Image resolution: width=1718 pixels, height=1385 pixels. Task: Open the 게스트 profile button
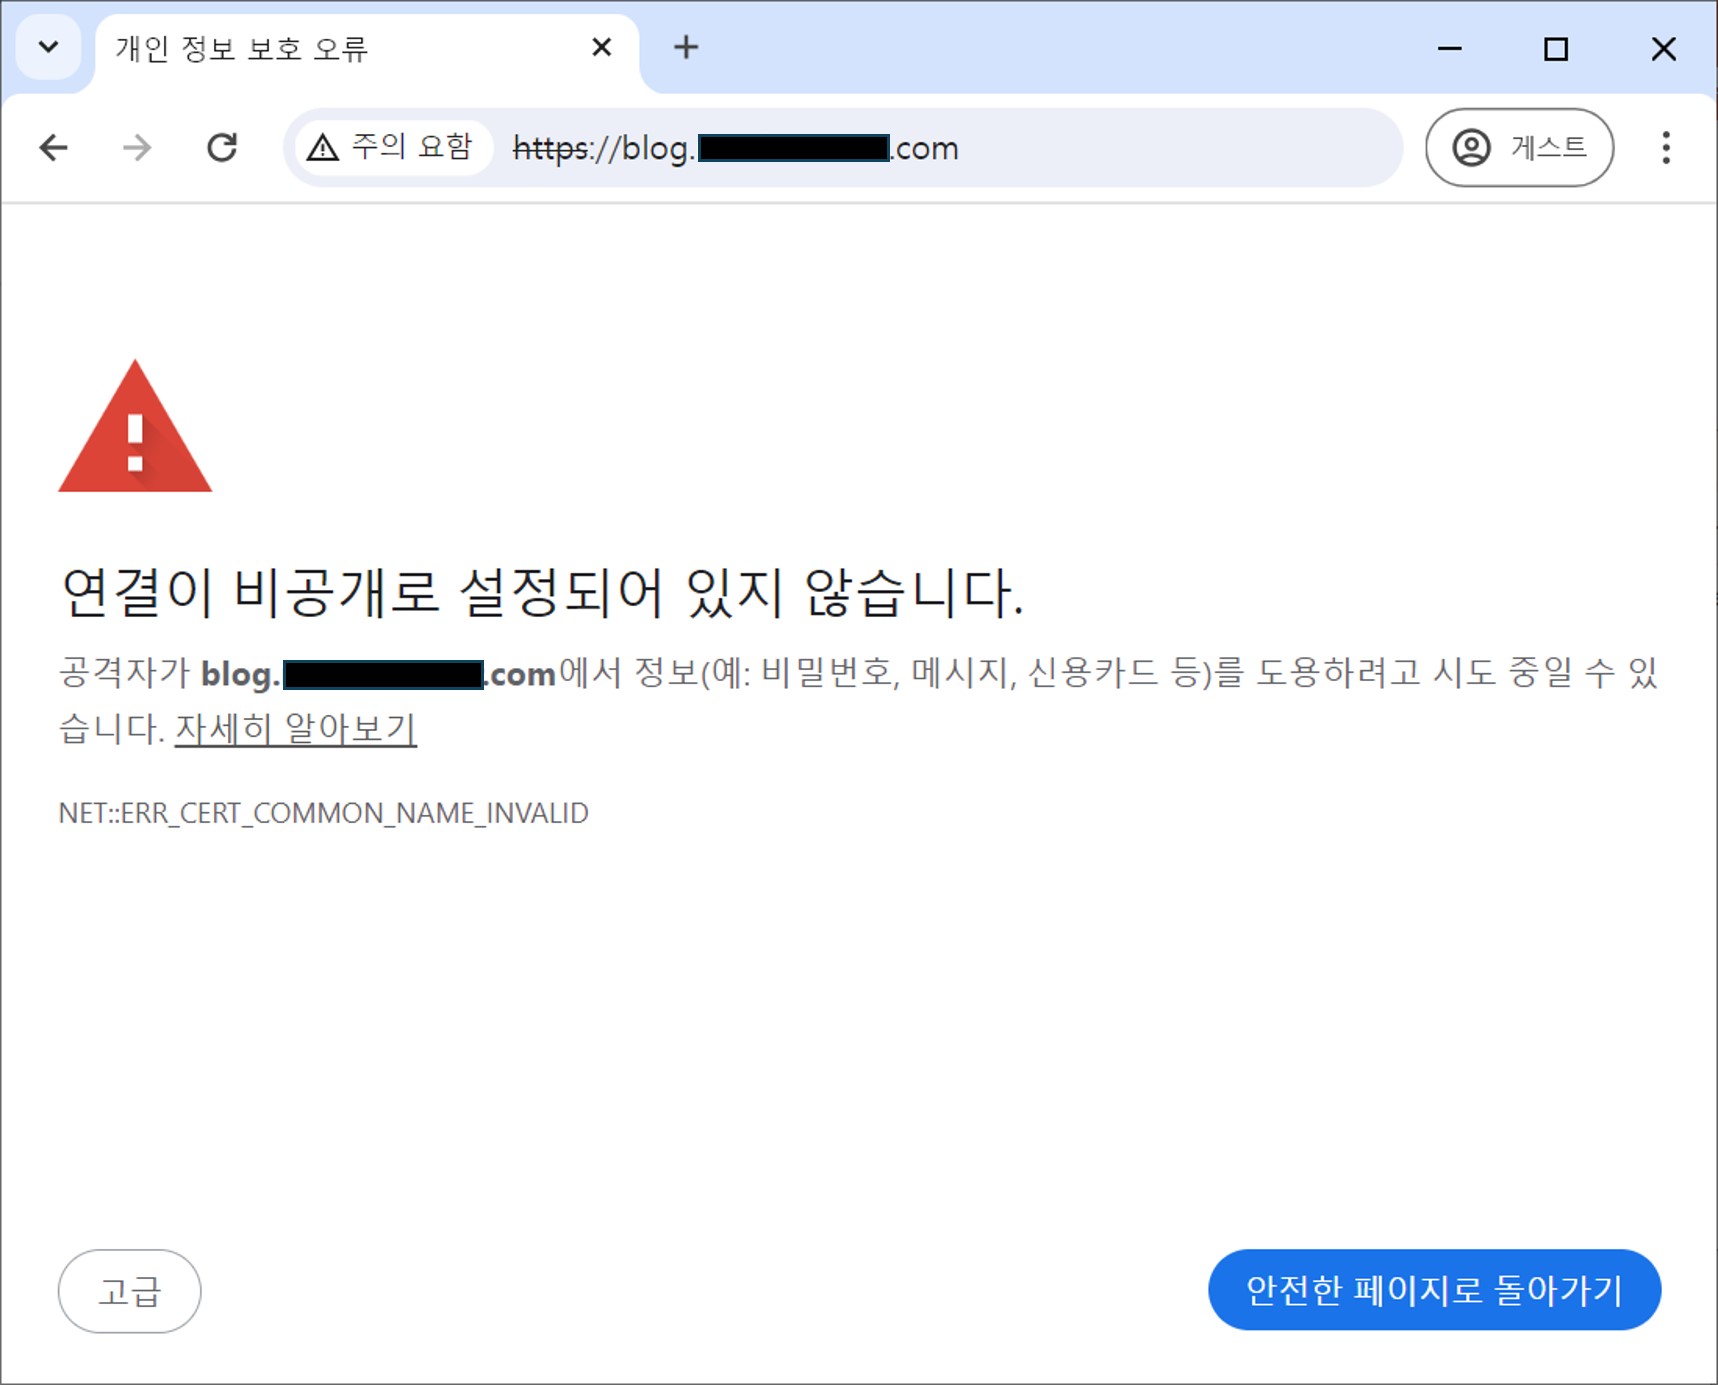(x=1519, y=148)
